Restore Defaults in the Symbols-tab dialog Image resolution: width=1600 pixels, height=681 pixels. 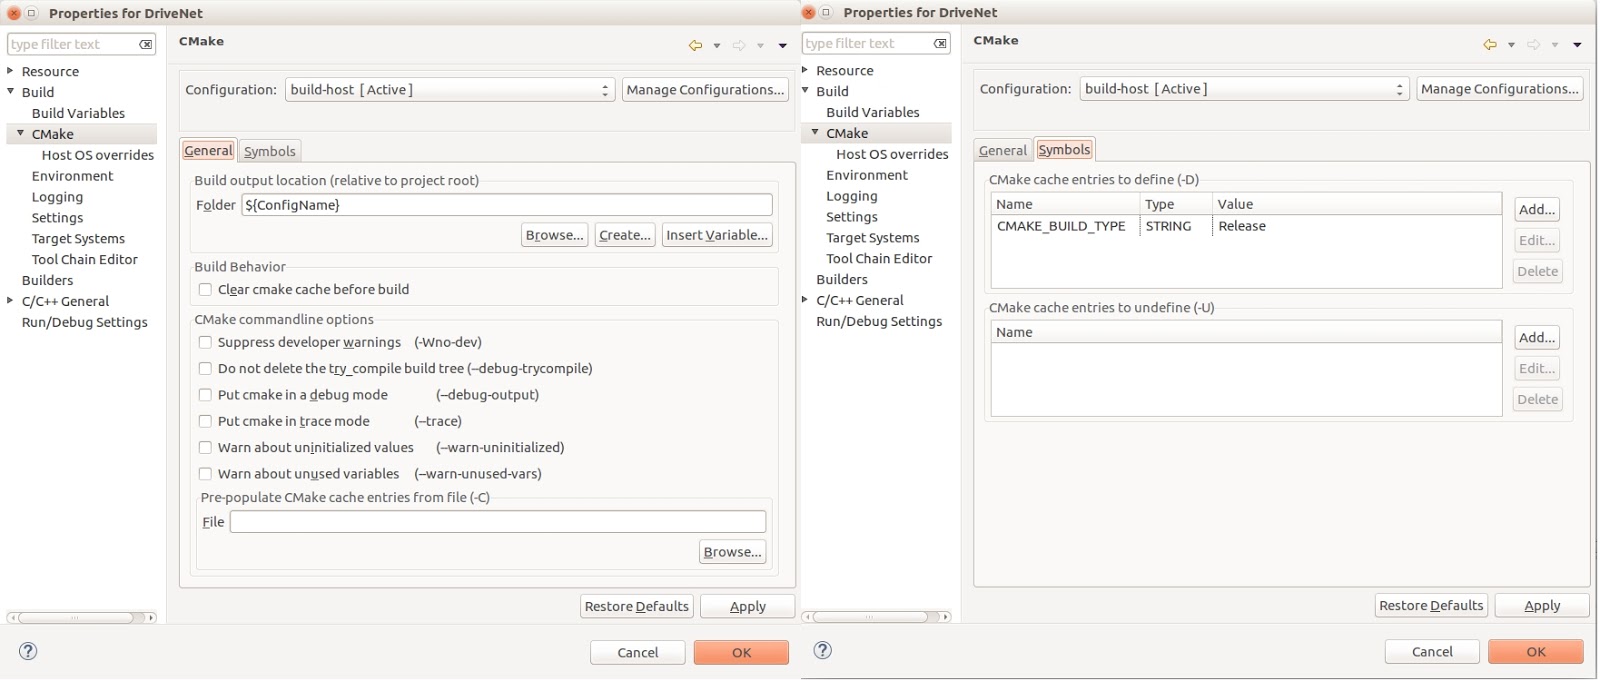click(x=1431, y=606)
